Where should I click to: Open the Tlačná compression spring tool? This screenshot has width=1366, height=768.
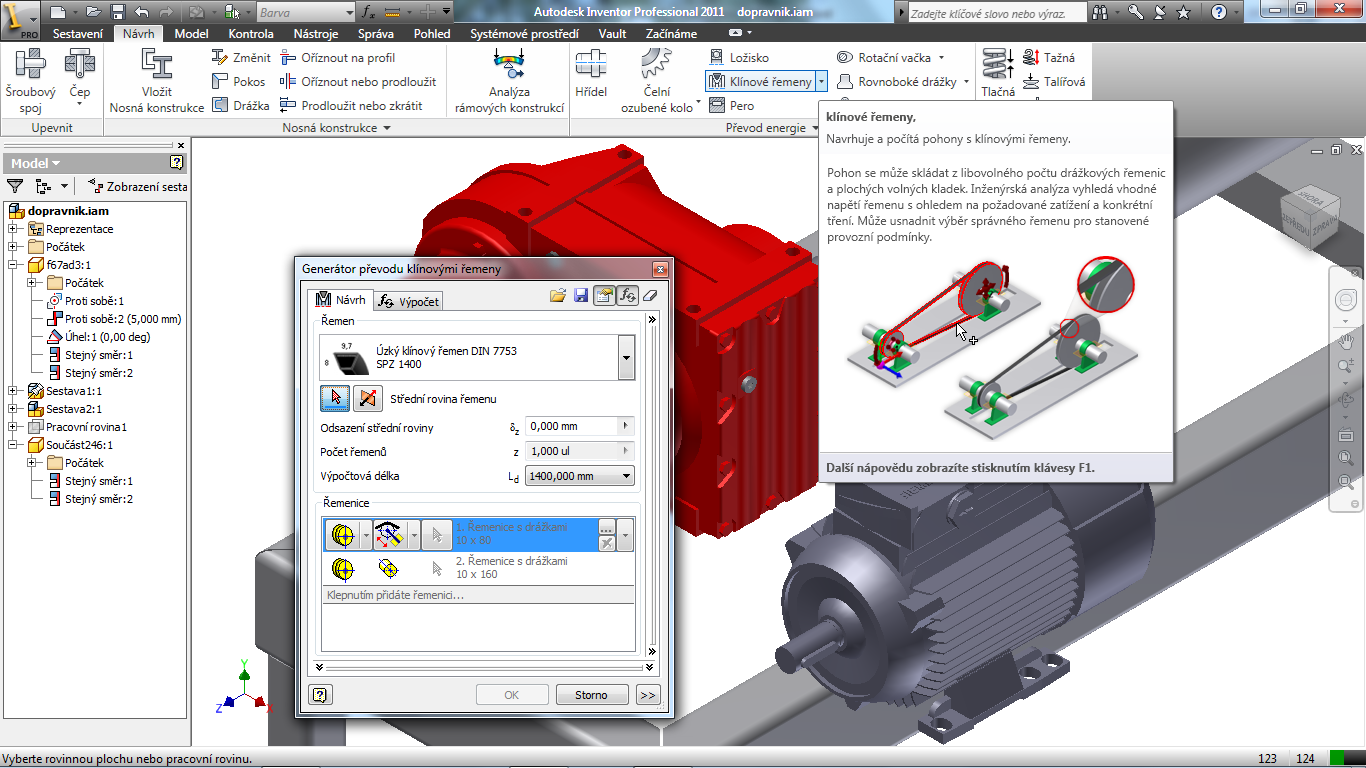[998, 72]
